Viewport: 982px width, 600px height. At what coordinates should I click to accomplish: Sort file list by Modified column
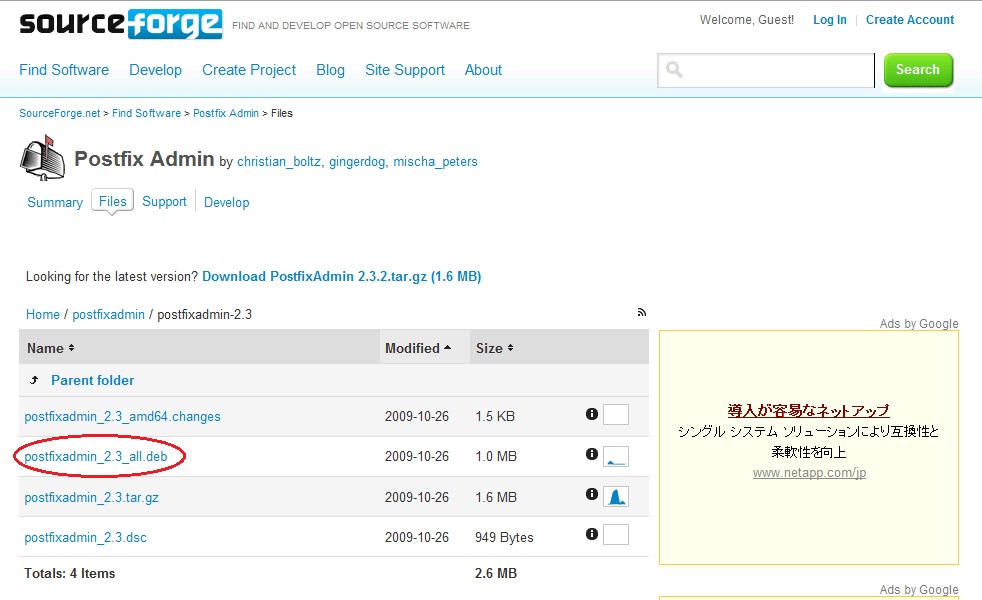(x=417, y=348)
